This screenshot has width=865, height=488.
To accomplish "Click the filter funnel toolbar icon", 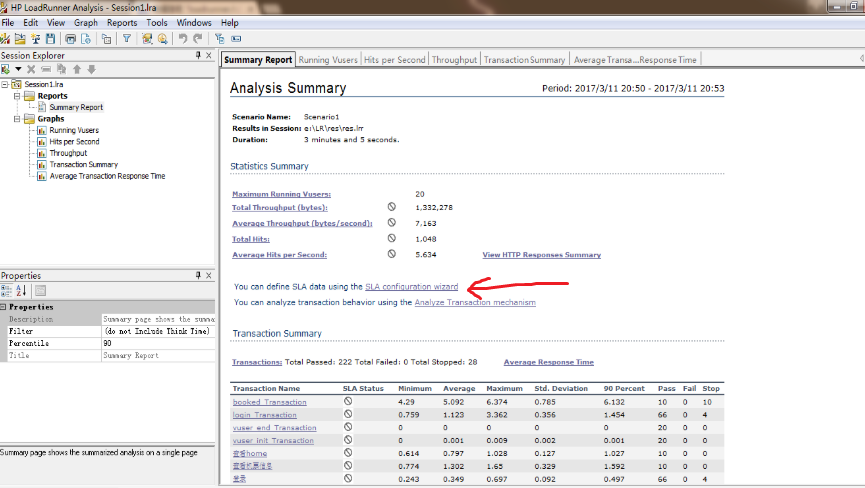I will click(x=127, y=39).
